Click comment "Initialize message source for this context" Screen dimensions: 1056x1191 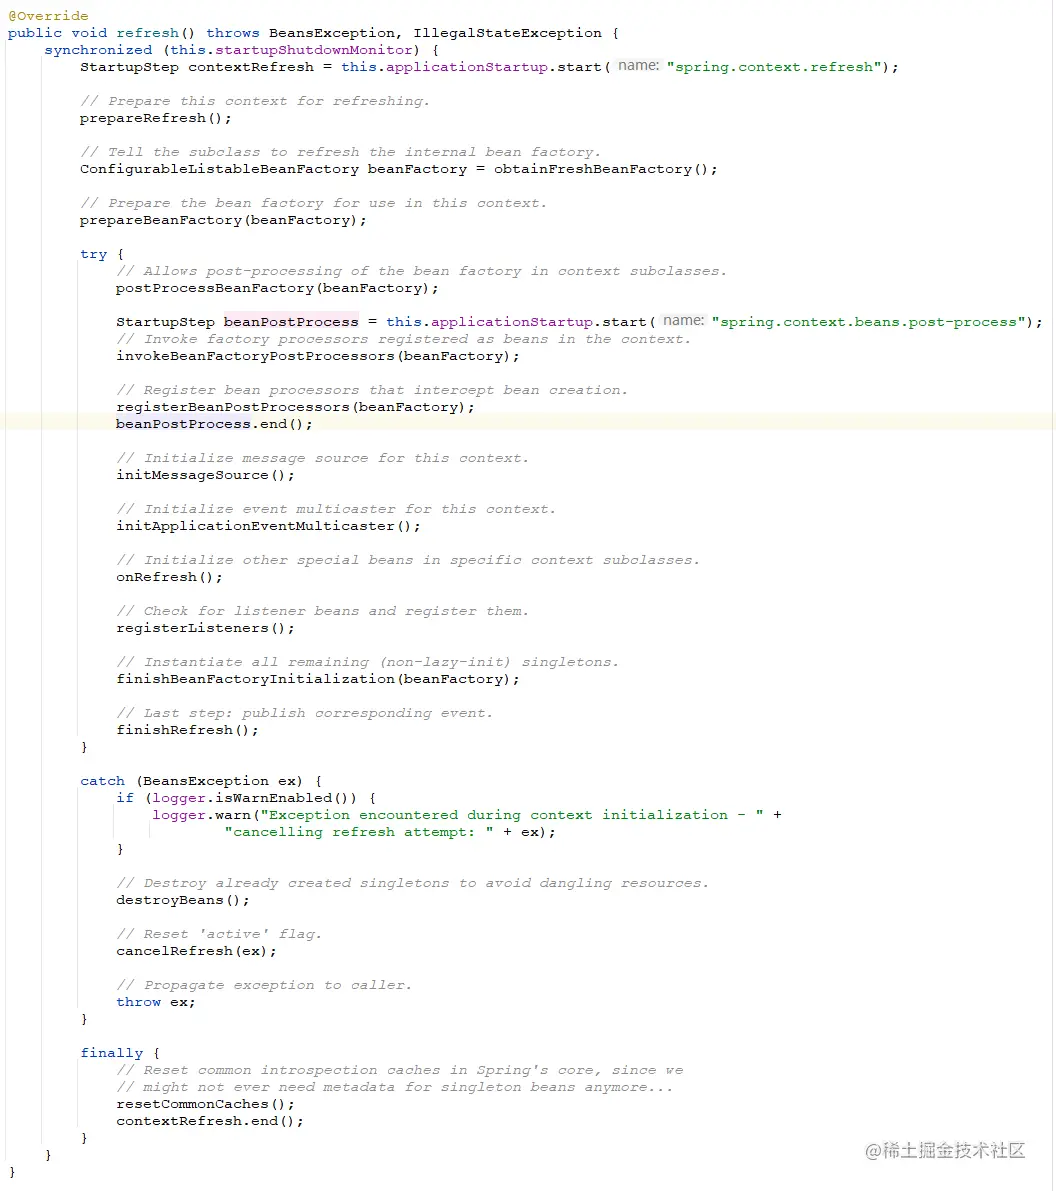click(322, 458)
